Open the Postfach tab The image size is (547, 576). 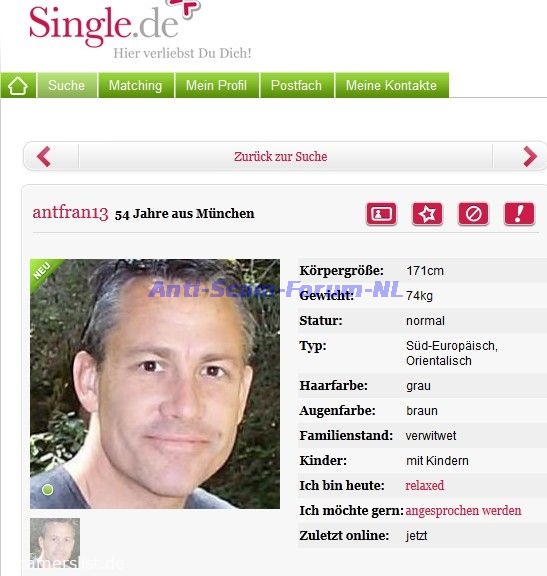(297, 86)
